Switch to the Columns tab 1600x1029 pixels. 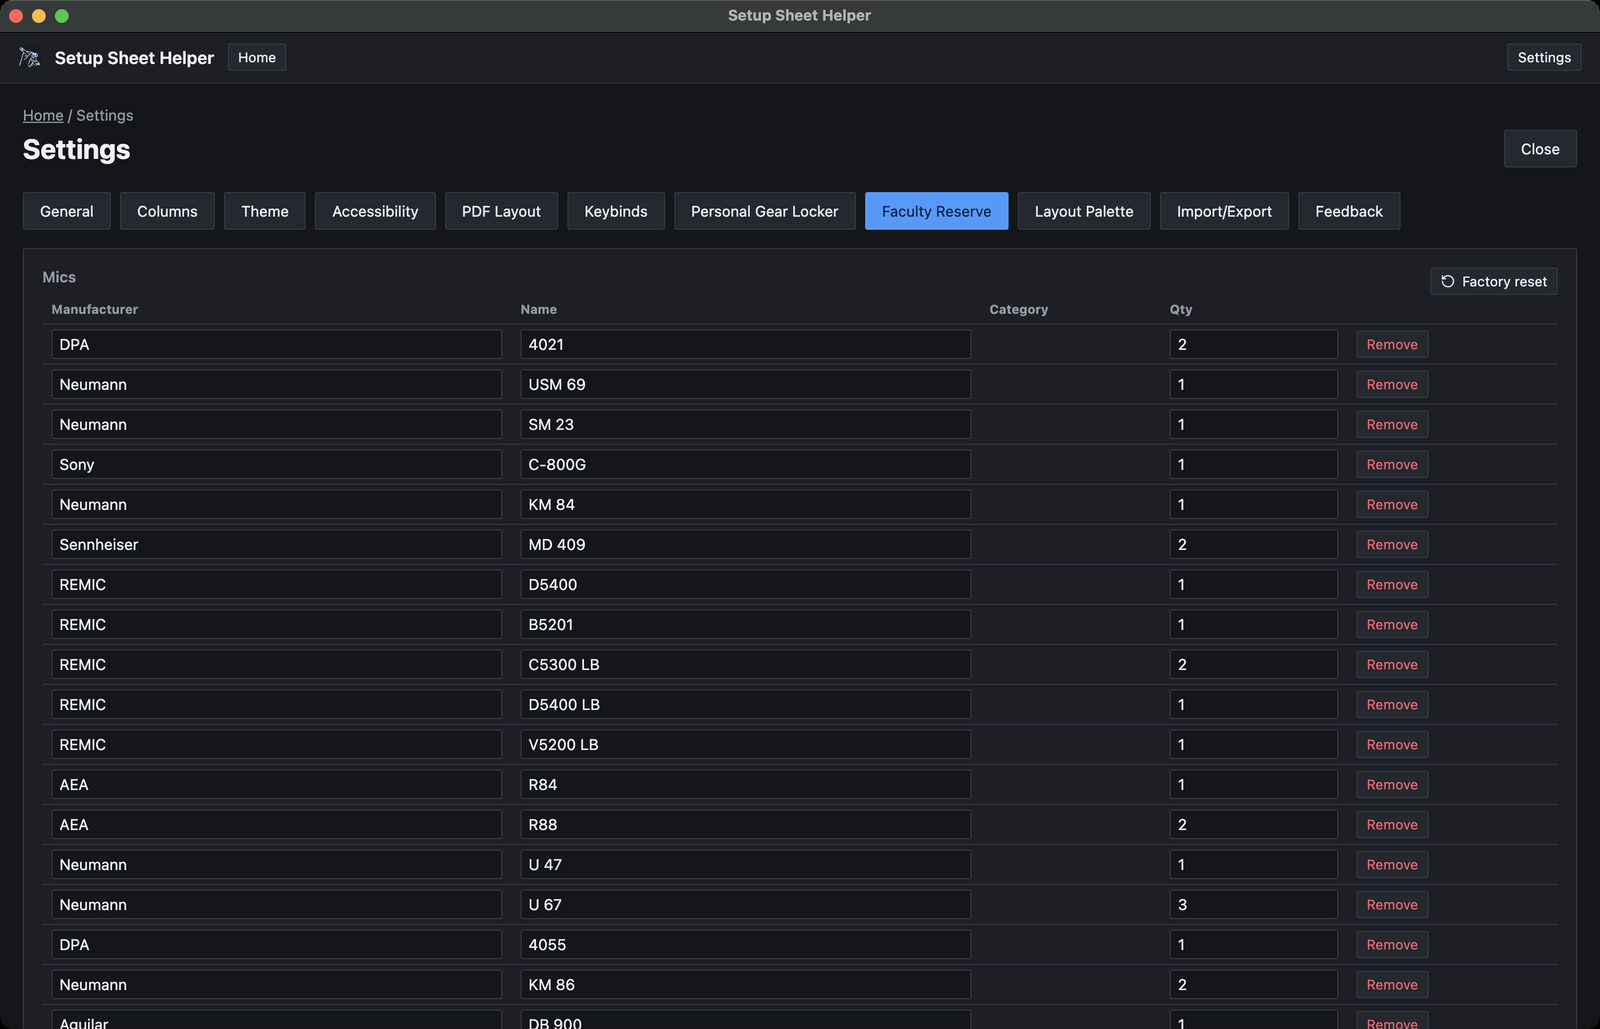click(x=167, y=211)
